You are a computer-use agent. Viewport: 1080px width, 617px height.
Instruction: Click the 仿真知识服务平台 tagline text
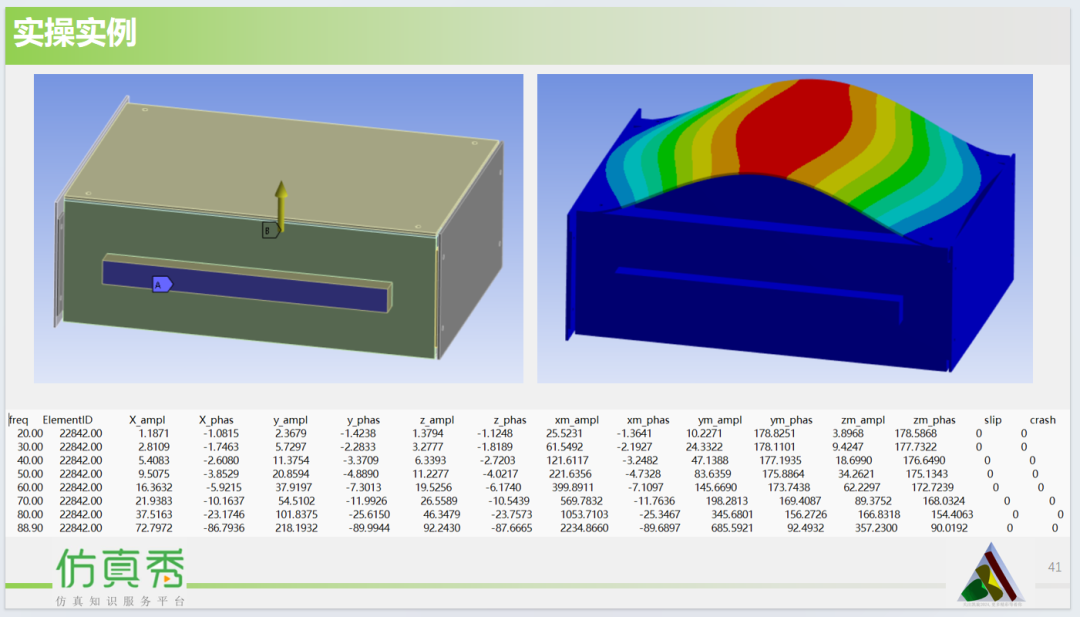point(120,601)
